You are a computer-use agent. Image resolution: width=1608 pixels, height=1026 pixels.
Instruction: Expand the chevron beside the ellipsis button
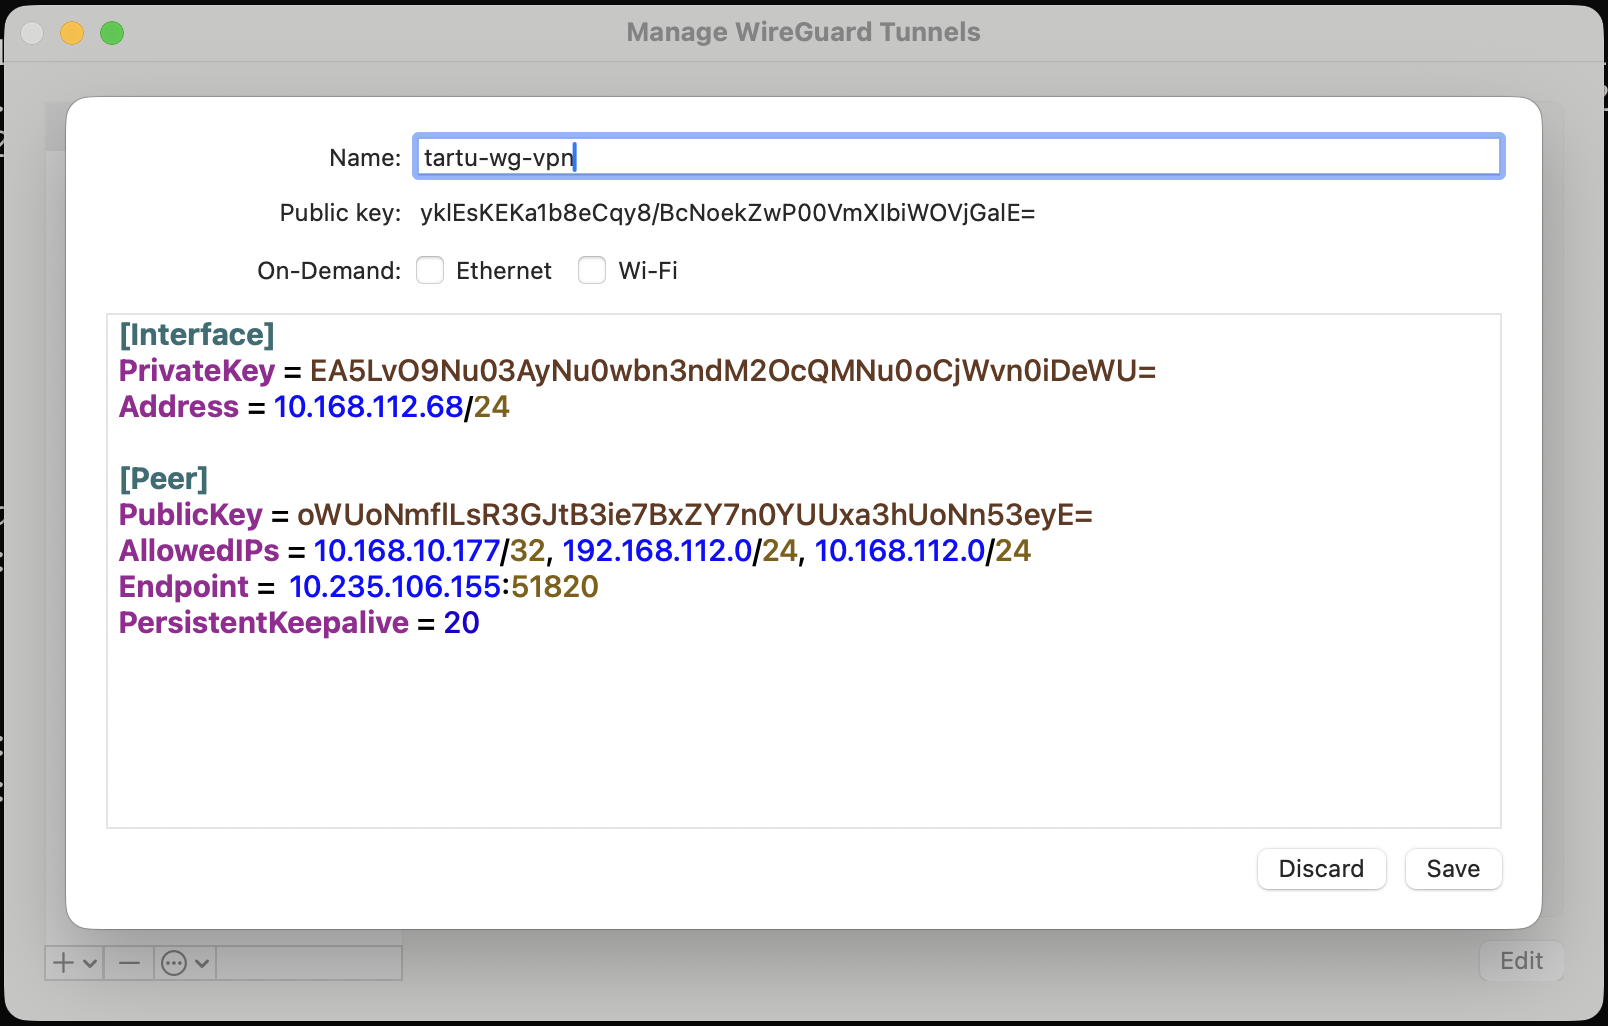tap(202, 964)
